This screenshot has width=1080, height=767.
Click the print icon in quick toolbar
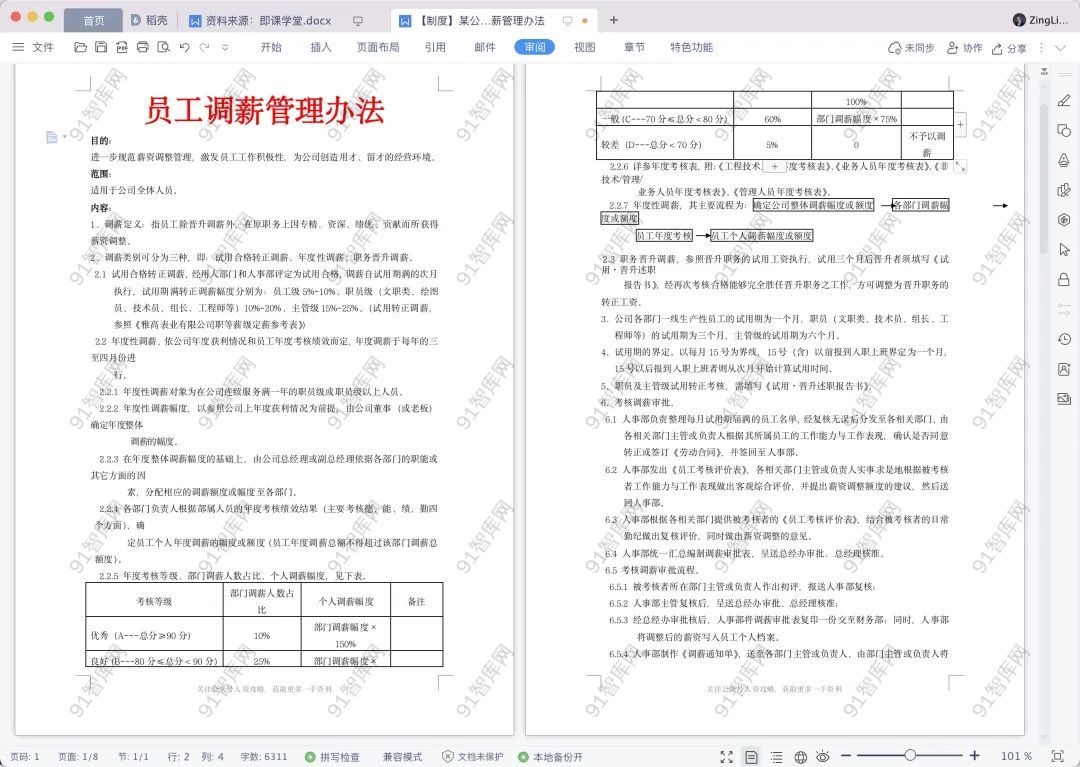(142, 47)
